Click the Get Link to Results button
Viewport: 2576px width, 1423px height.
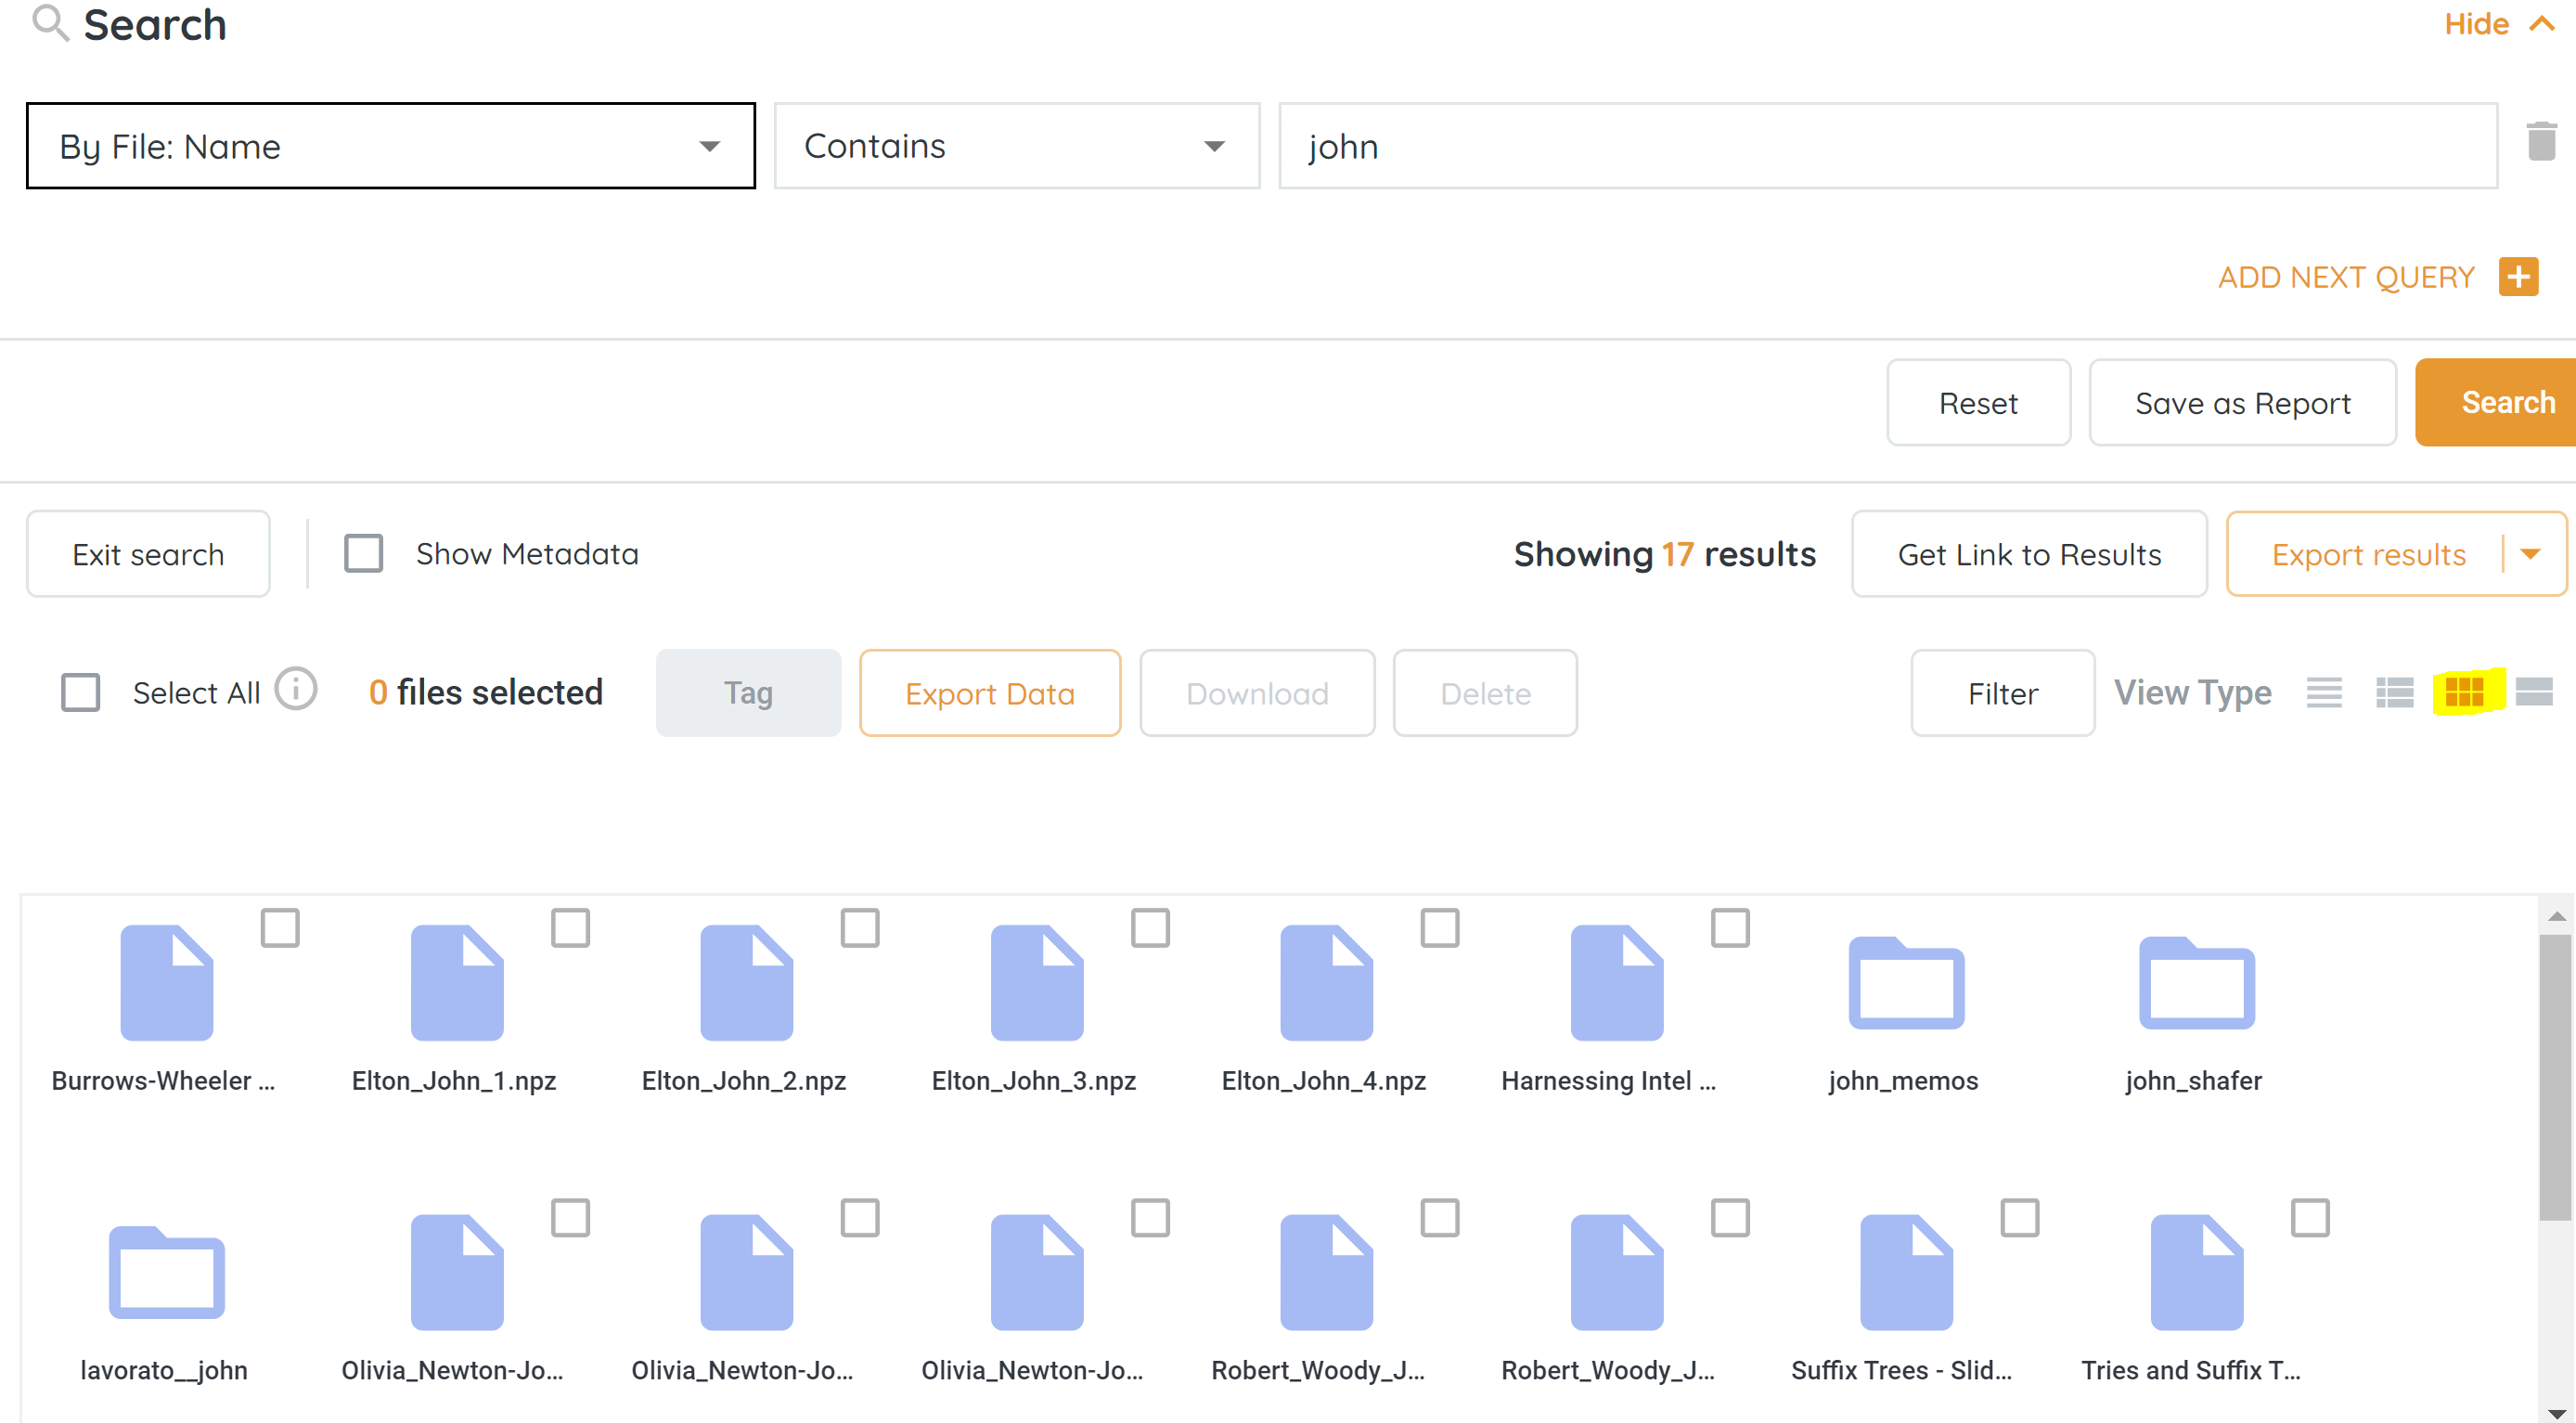pyautogui.click(x=2029, y=555)
